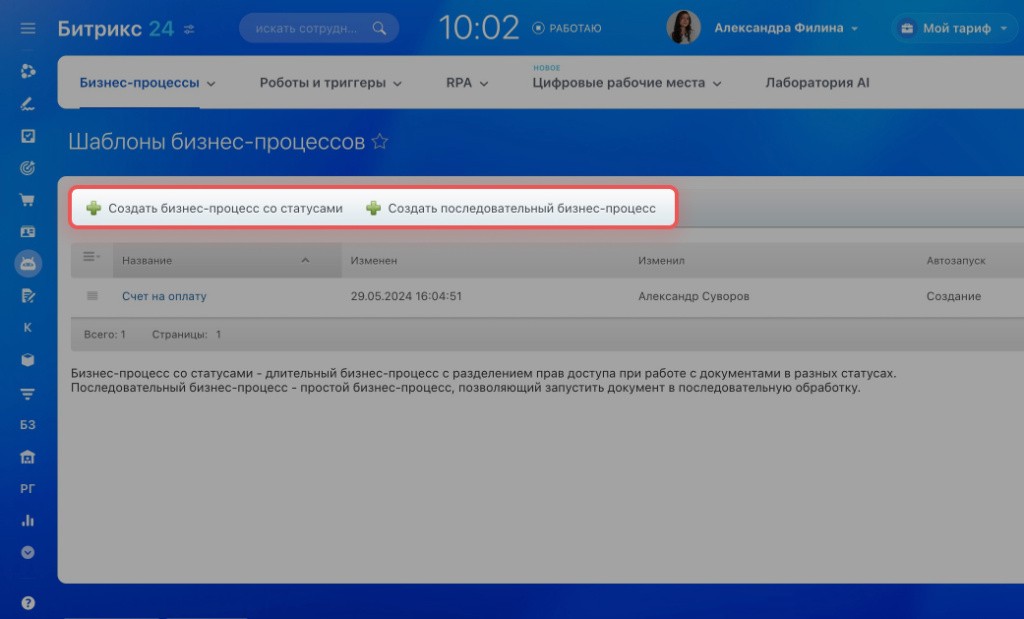
Task: Open the shopping cart Магазин icon in sidebar
Action: click(27, 200)
